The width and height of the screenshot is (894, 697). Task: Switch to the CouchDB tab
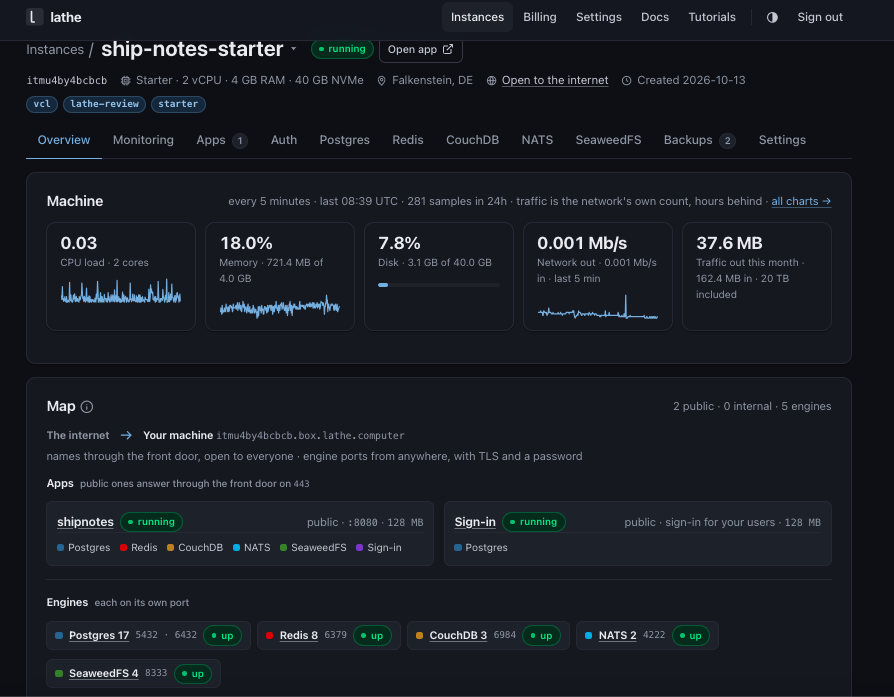tap(472, 140)
